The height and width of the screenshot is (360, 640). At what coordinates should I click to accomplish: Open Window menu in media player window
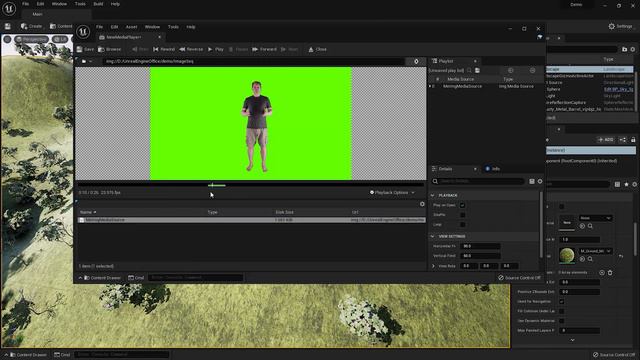[152, 27]
